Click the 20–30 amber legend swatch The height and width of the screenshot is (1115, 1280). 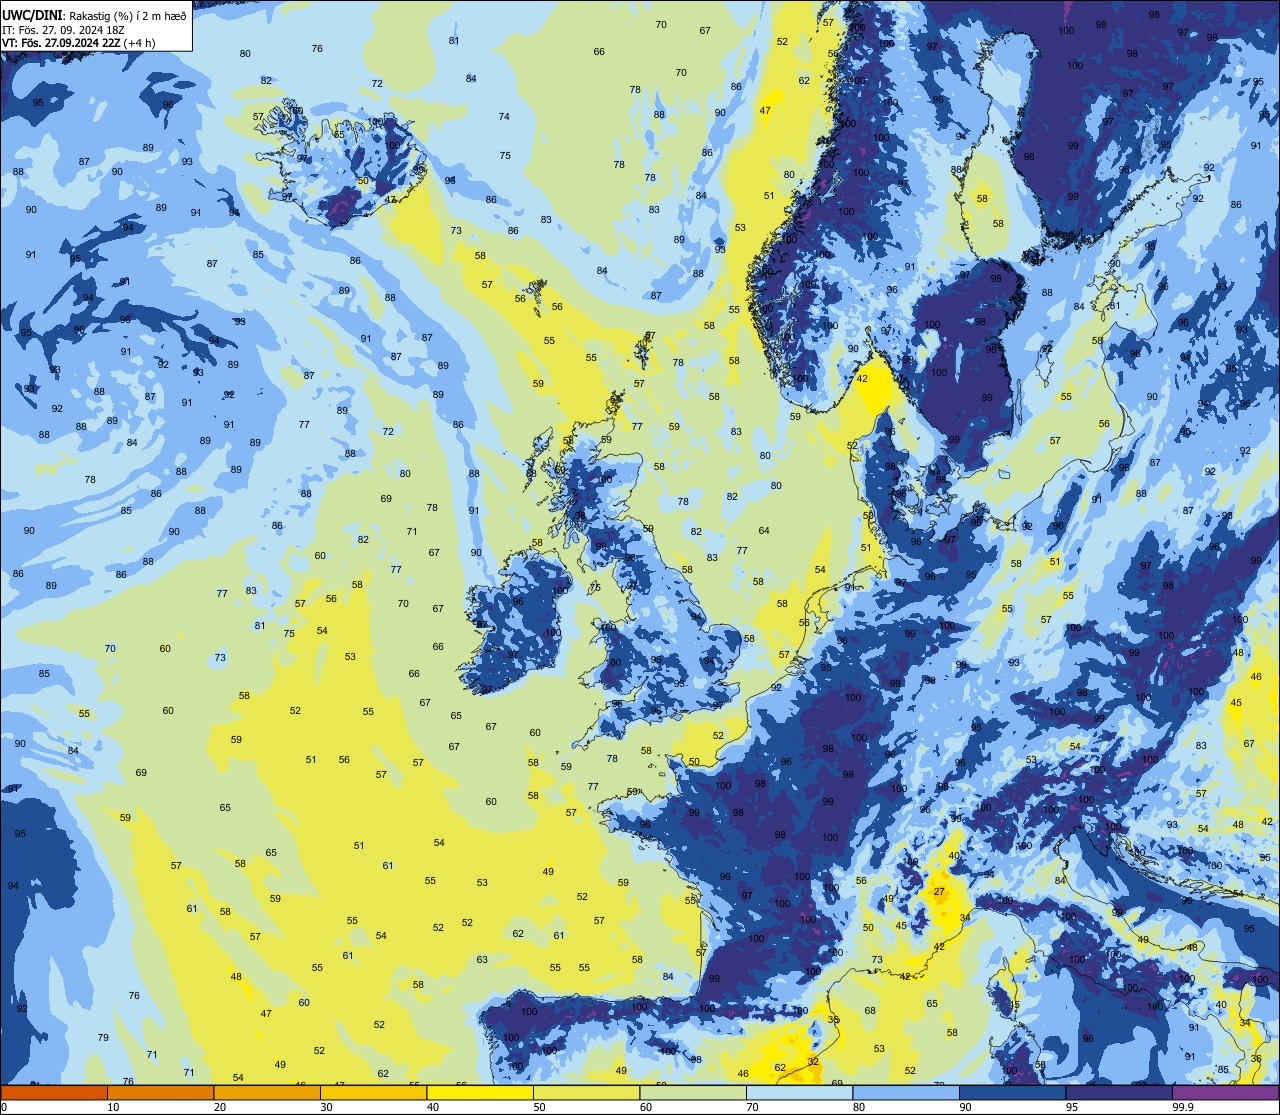(x=267, y=1092)
